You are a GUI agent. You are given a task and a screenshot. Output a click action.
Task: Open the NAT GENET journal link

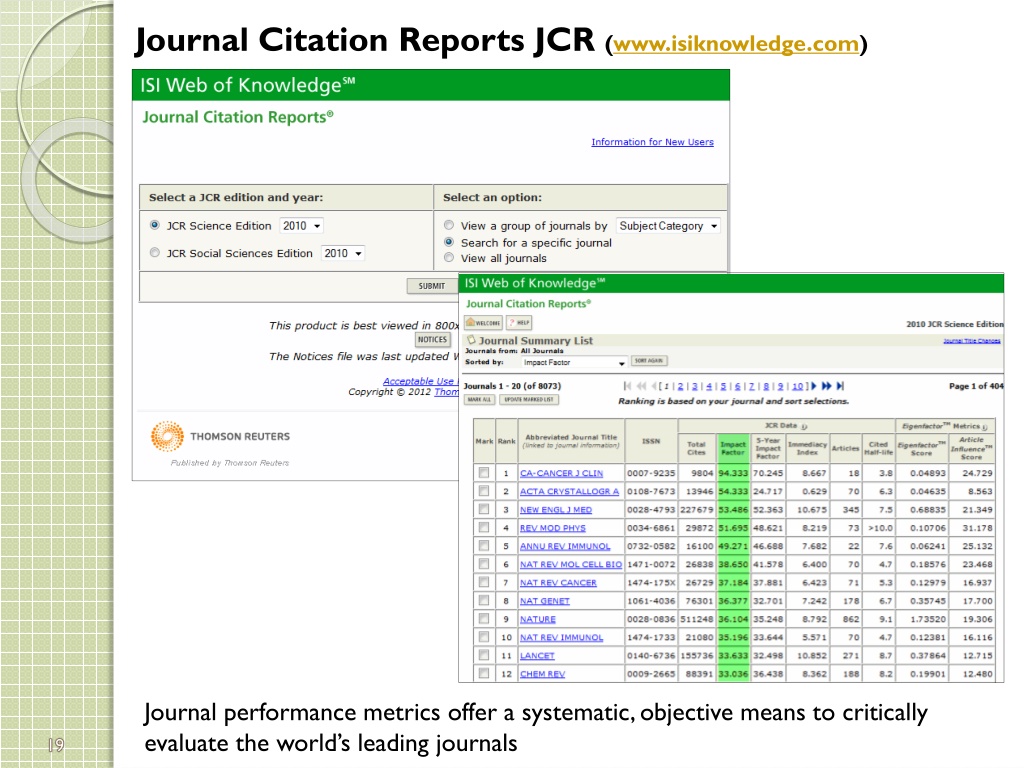pos(545,601)
